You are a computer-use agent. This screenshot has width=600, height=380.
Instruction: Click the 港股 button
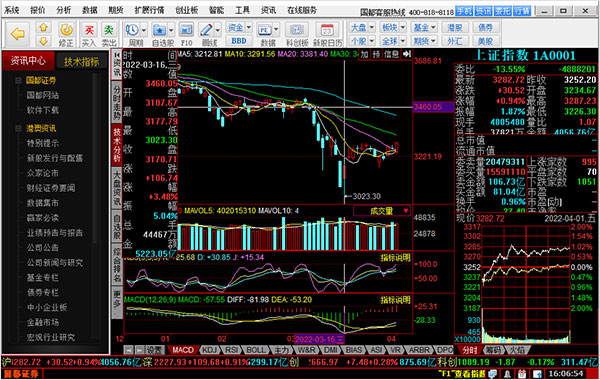coord(455,27)
